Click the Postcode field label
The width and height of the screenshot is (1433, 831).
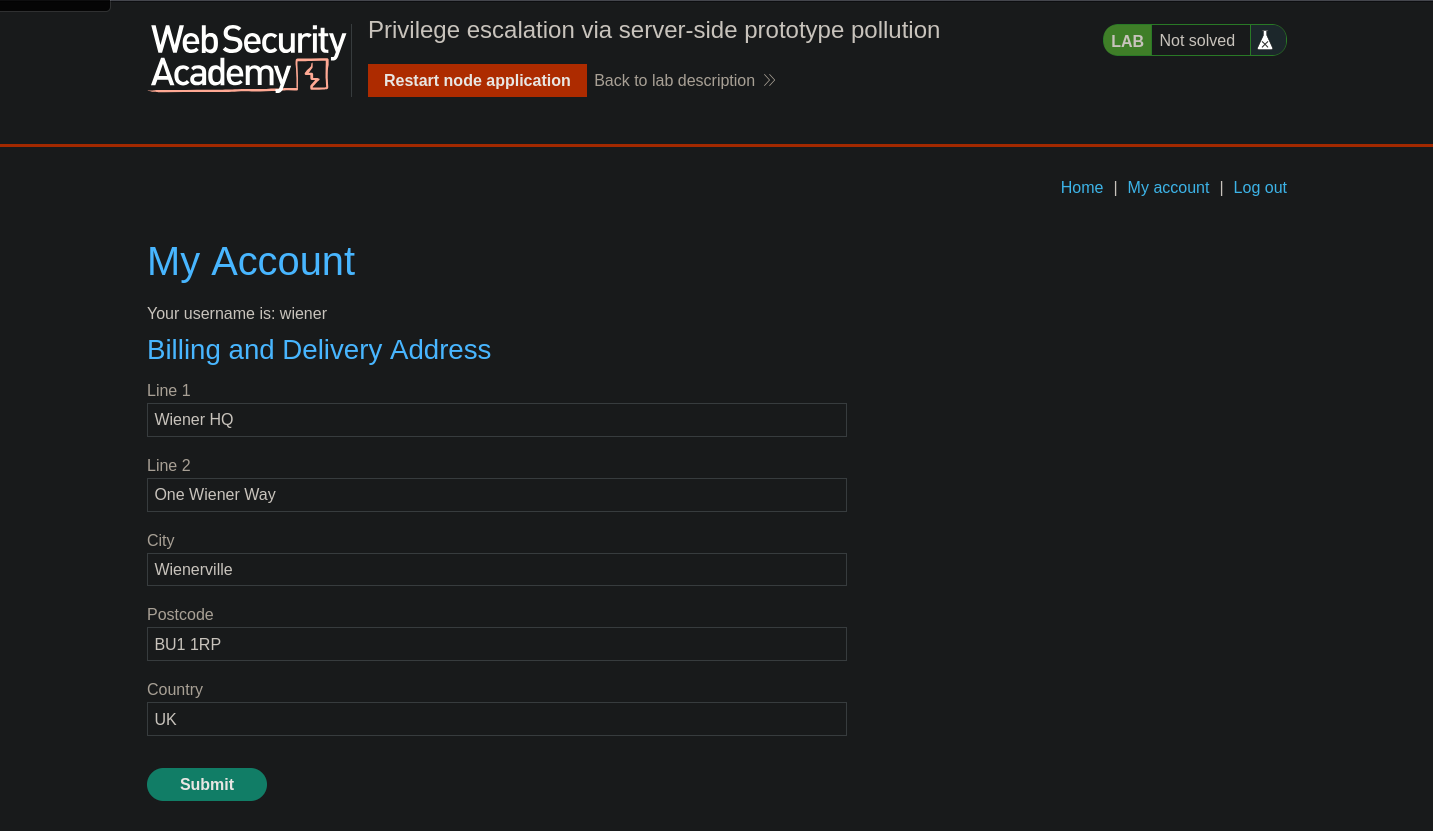[x=180, y=614]
